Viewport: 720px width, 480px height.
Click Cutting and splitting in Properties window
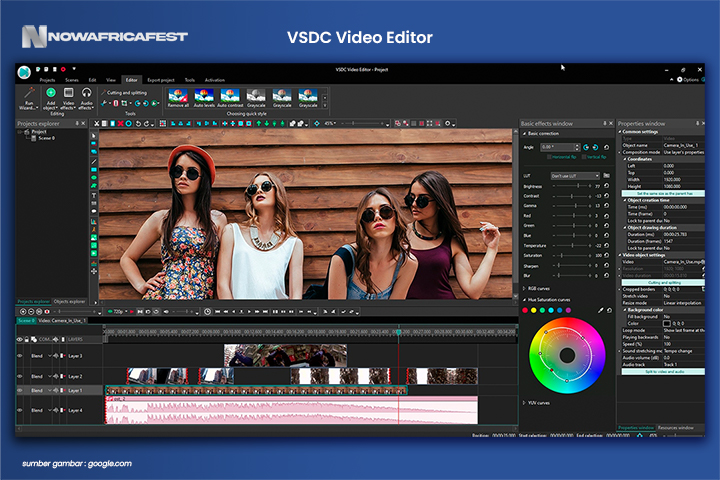tap(663, 282)
